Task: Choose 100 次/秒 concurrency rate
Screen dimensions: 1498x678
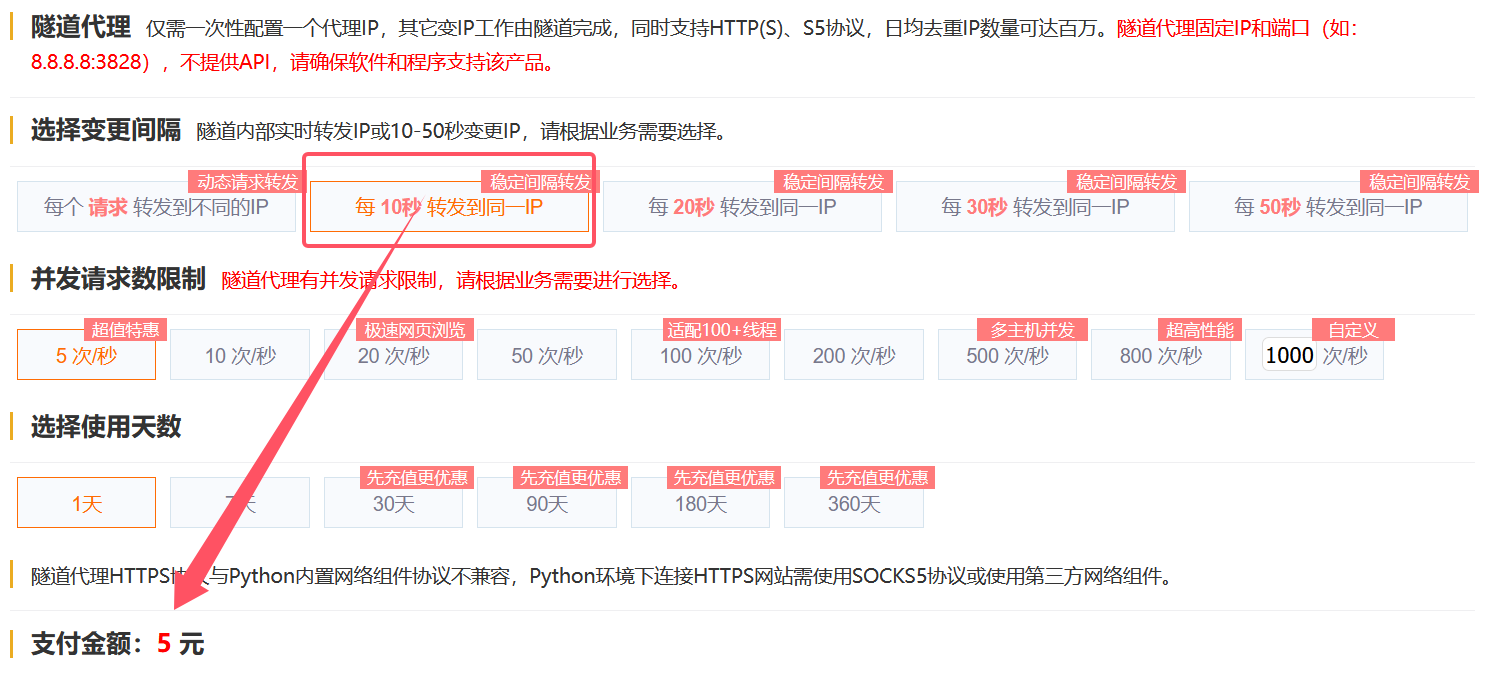Action: point(700,355)
